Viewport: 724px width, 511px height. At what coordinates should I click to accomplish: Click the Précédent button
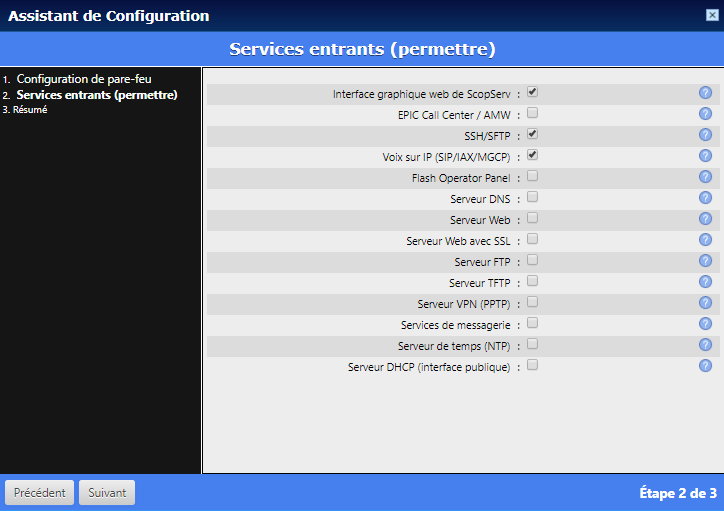point(39,493)
